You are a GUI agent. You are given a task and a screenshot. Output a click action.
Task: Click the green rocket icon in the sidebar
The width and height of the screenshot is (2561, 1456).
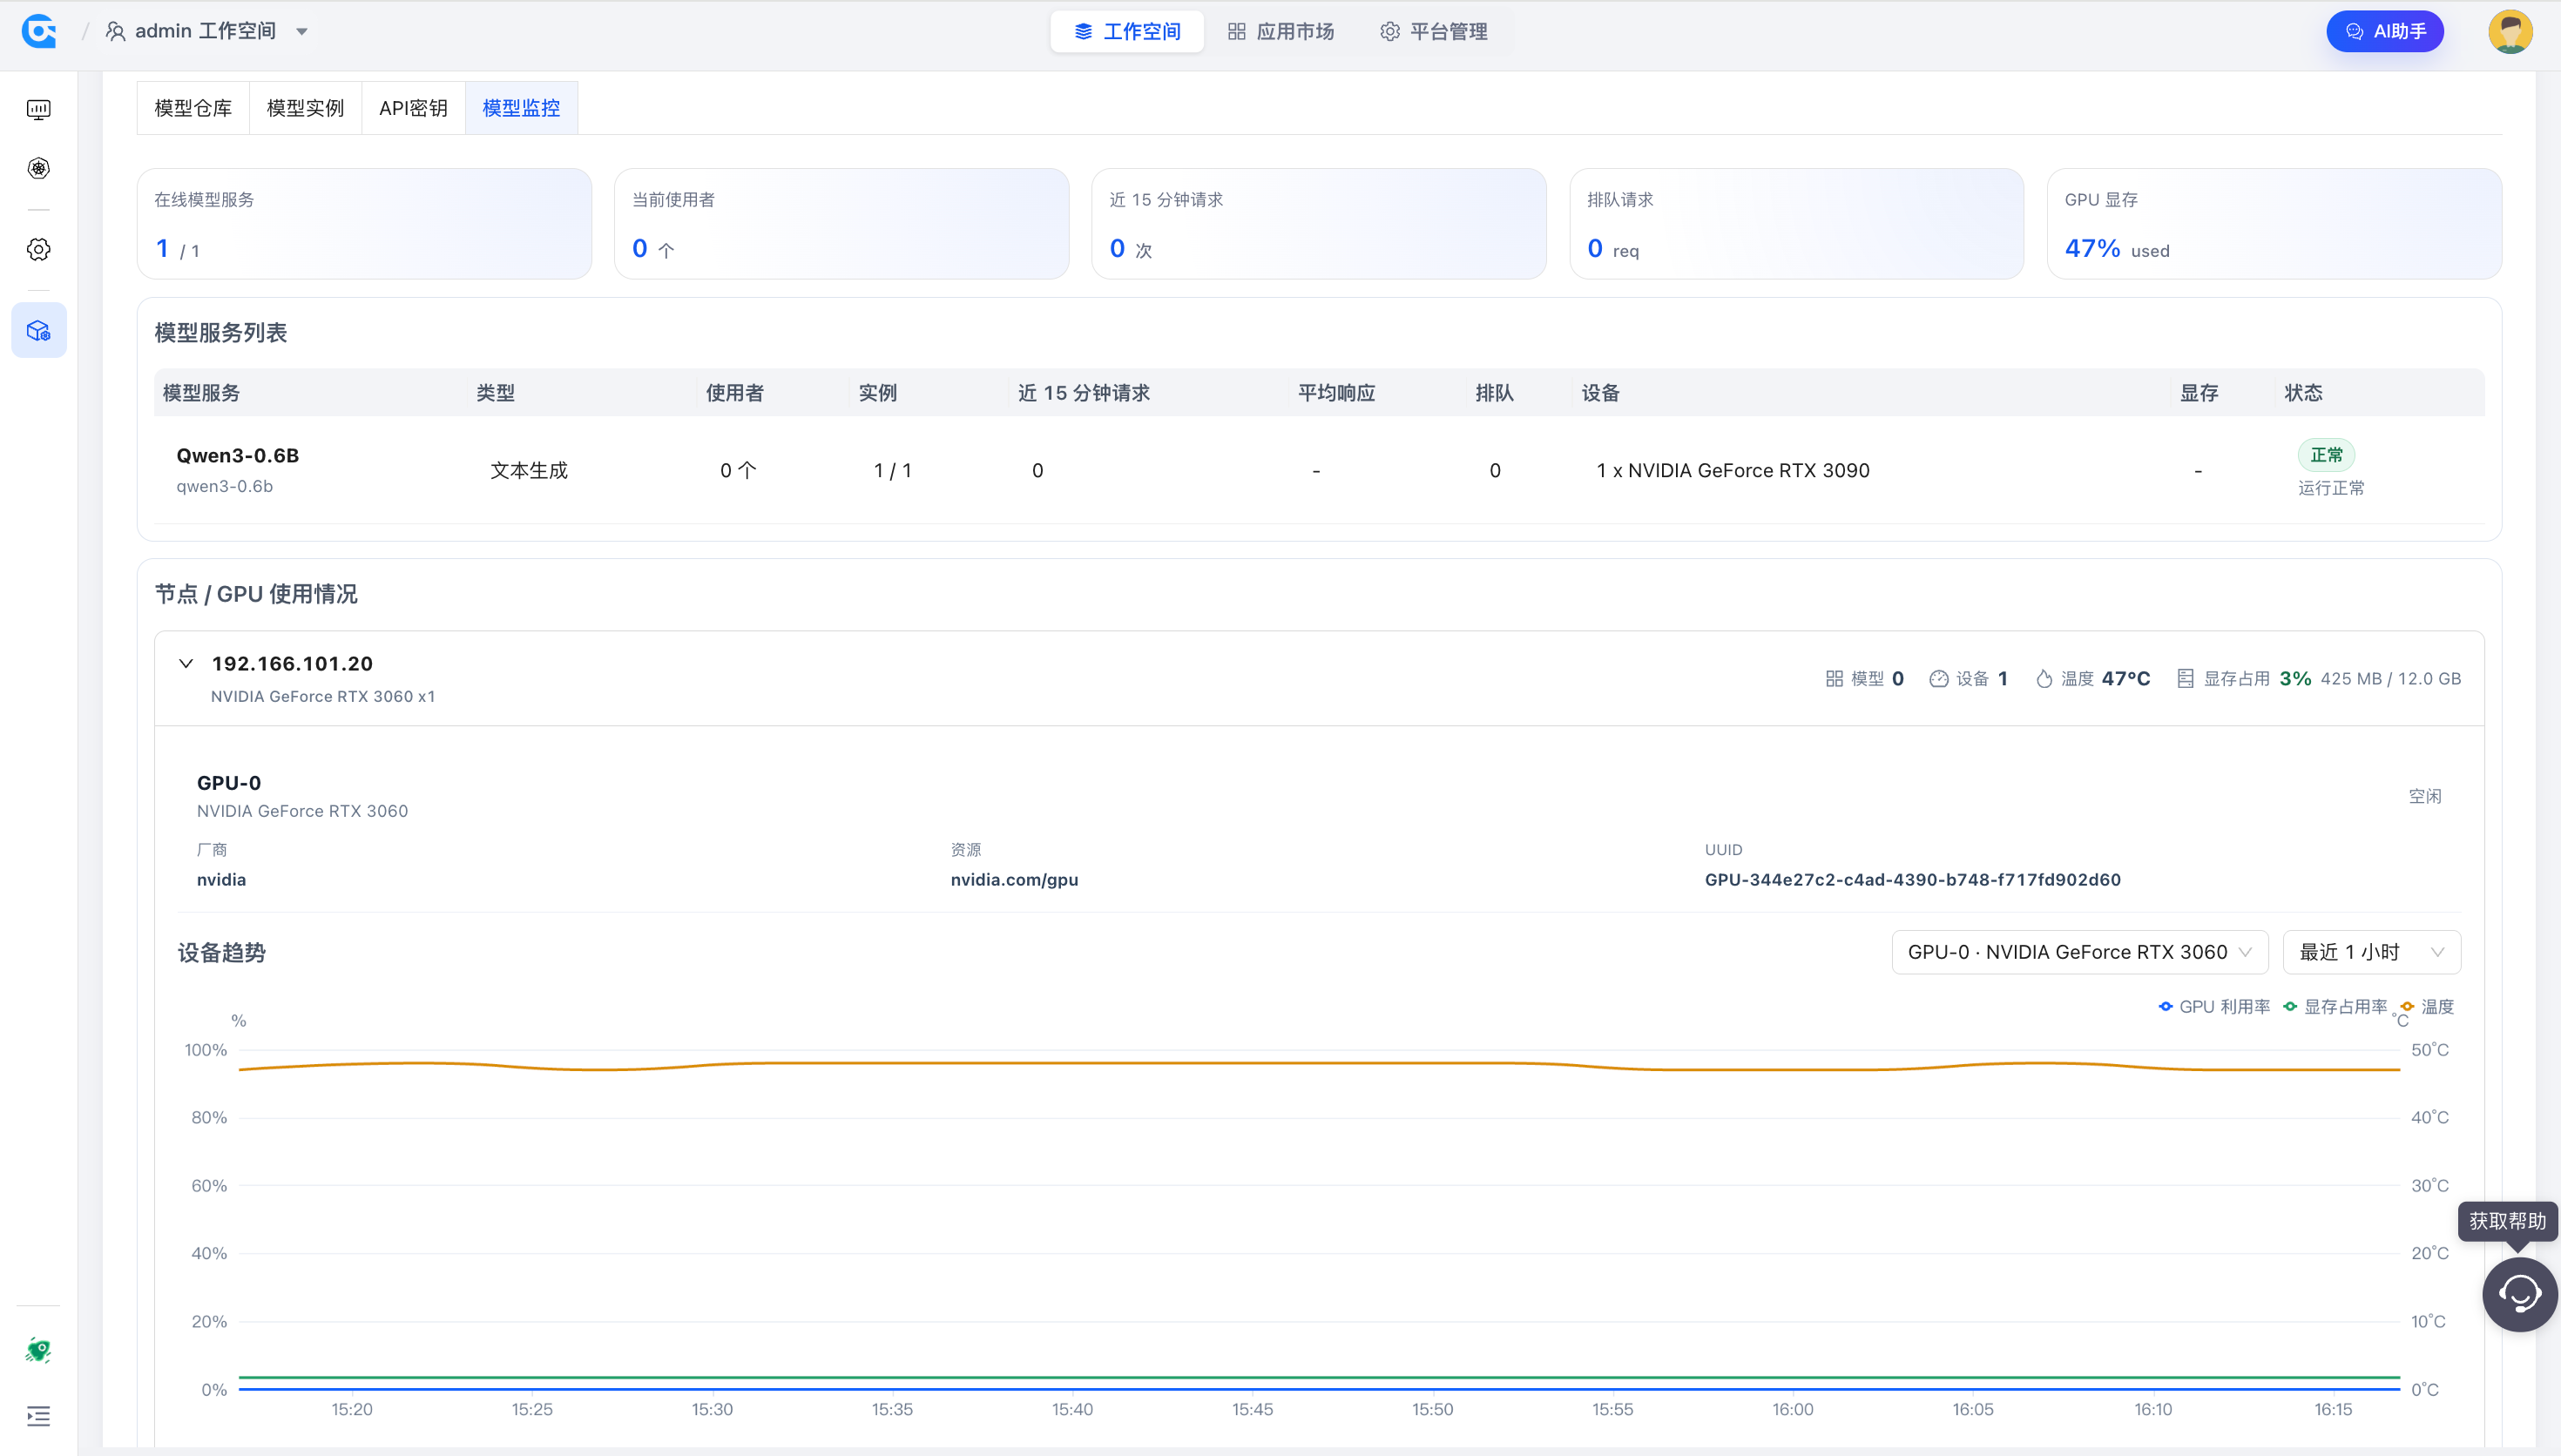(39, 1350)
